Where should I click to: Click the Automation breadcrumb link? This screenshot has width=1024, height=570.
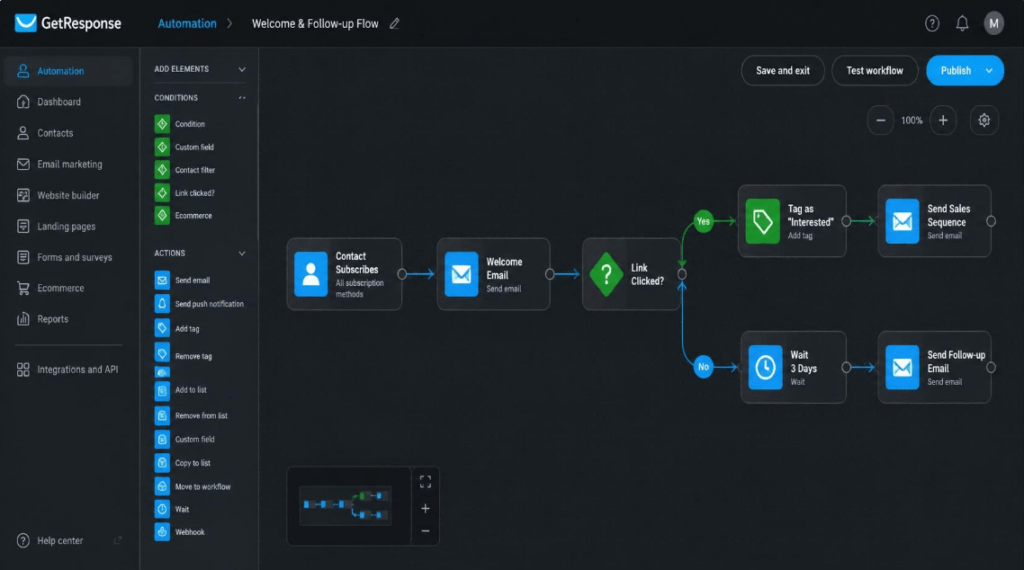point(187,24)
